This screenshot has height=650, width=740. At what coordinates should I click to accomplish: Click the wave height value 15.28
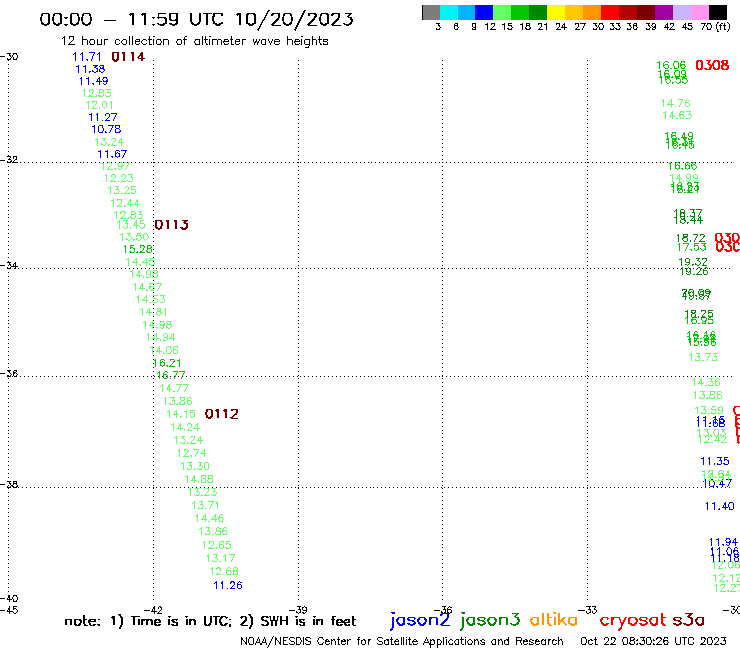click(x=138, y=249)
